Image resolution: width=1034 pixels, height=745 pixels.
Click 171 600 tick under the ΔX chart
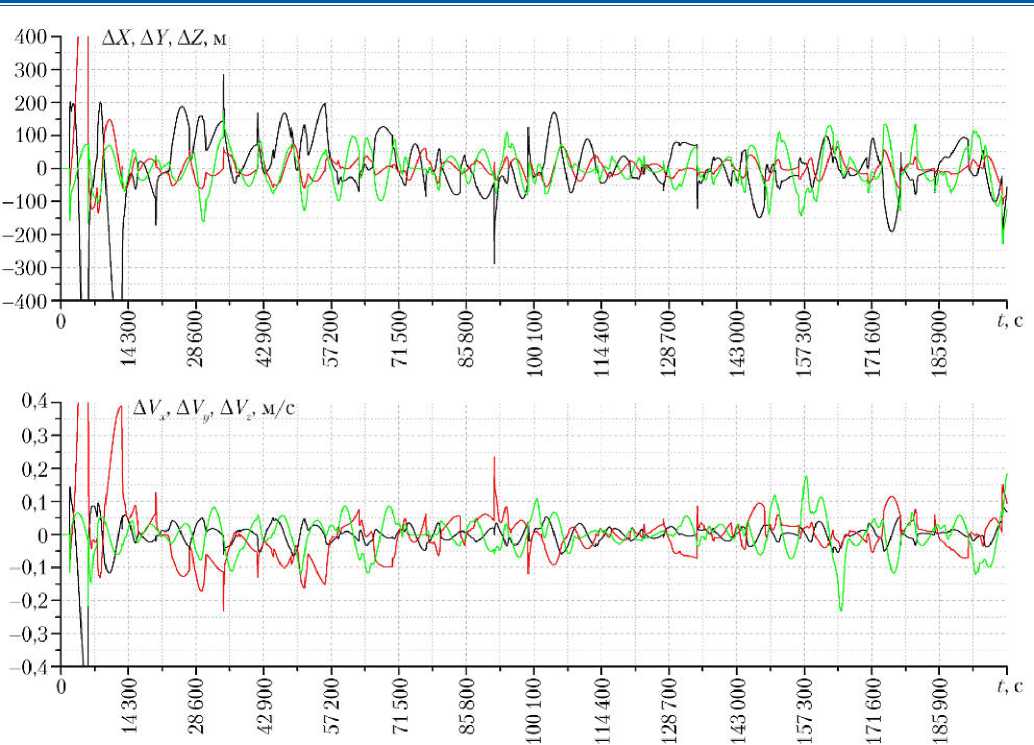pyautogui.click(x=872, y=343)
